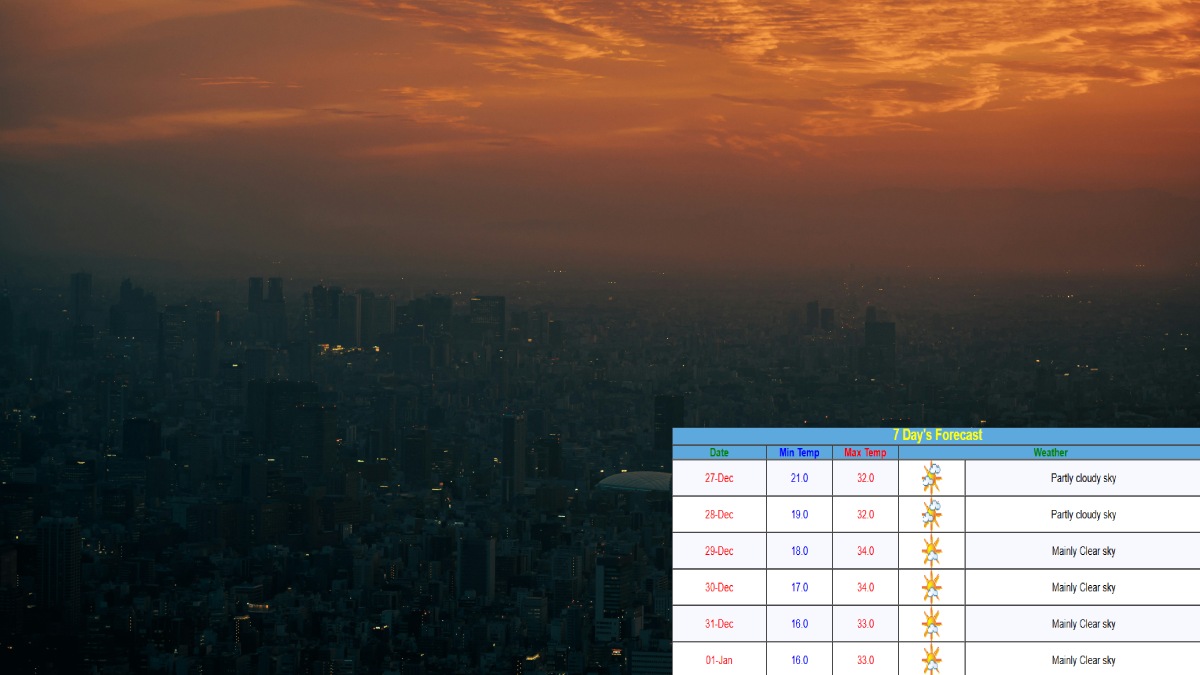This screenshot has height=675, width=1200.
Task: Click the 34.0 max temp for 29-Dec
Action: [x=865, y=551]
